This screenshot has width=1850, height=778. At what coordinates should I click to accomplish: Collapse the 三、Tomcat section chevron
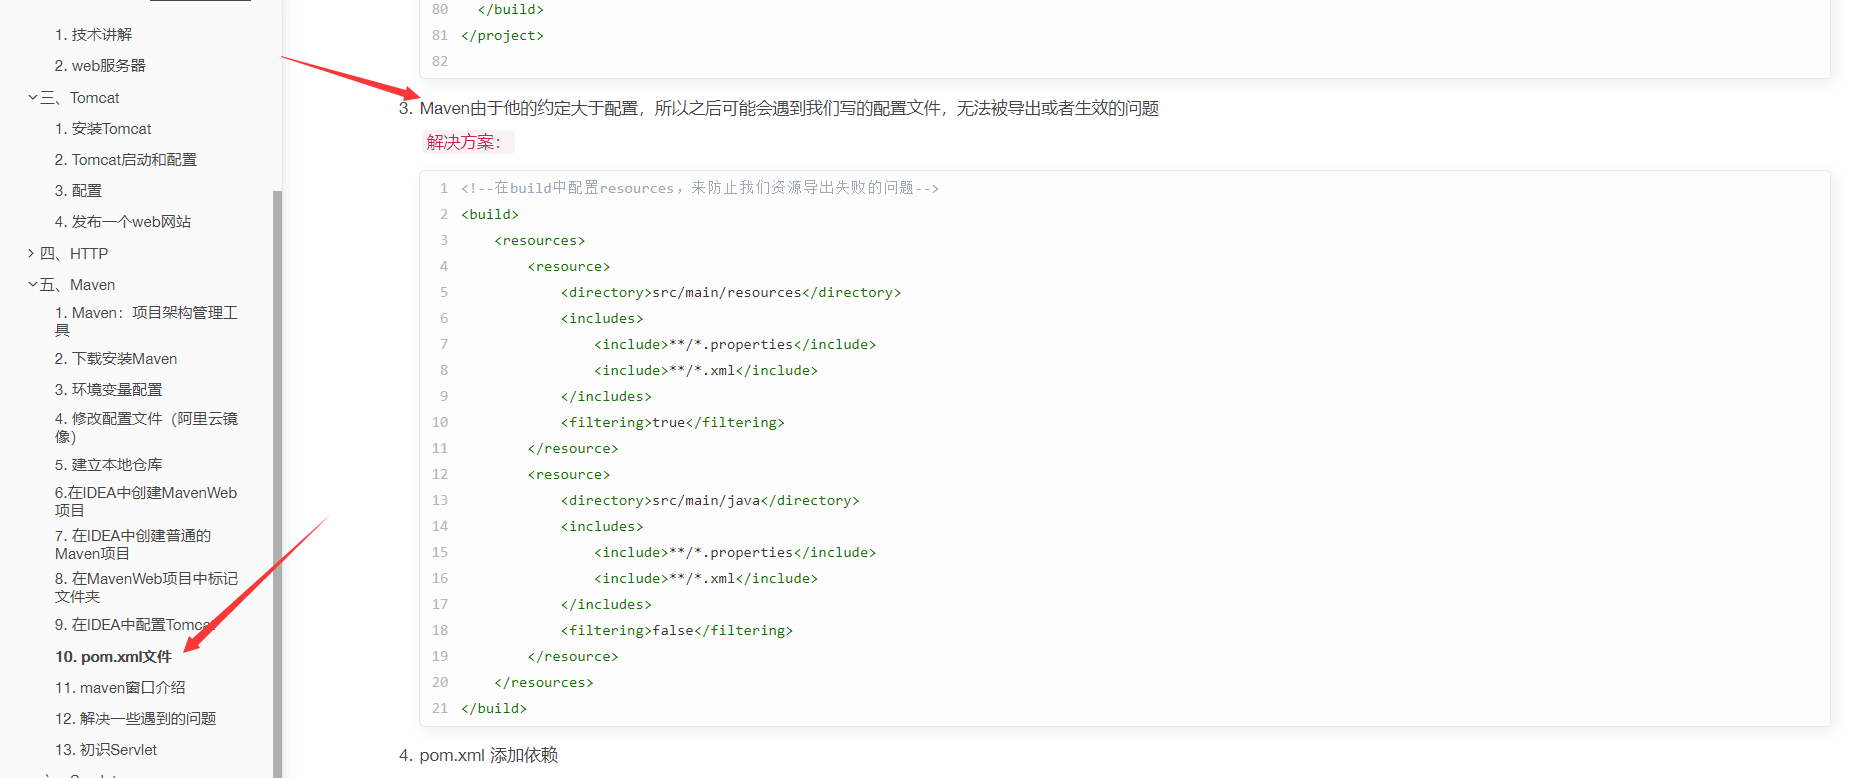[32, 97]
